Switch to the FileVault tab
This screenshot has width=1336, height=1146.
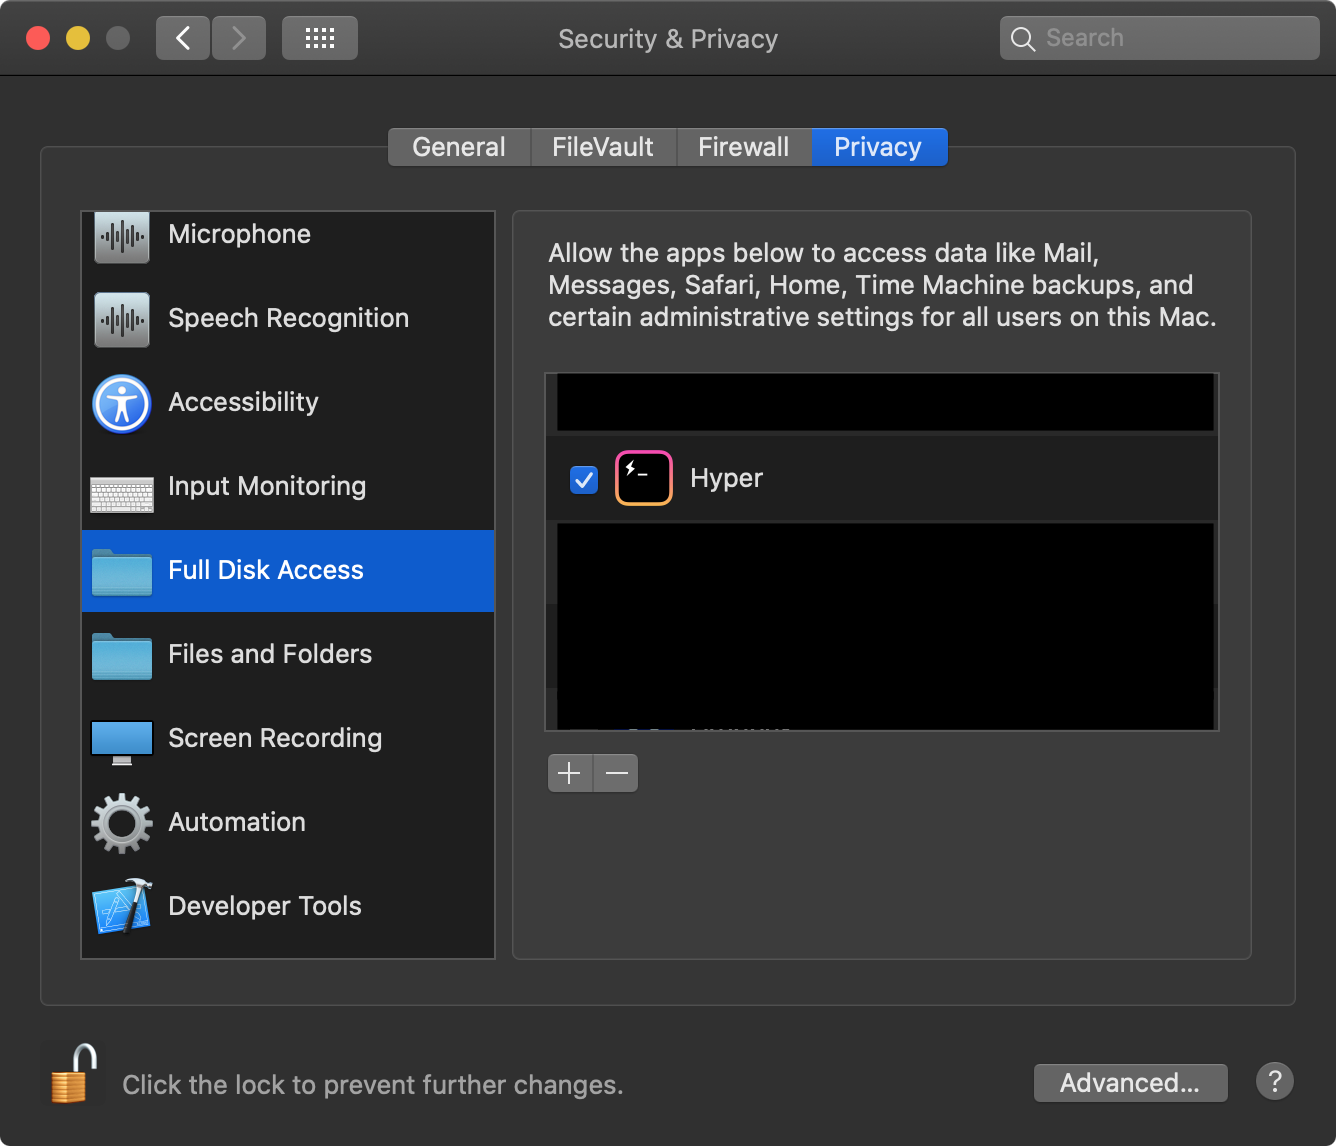(x=602, y=146)
